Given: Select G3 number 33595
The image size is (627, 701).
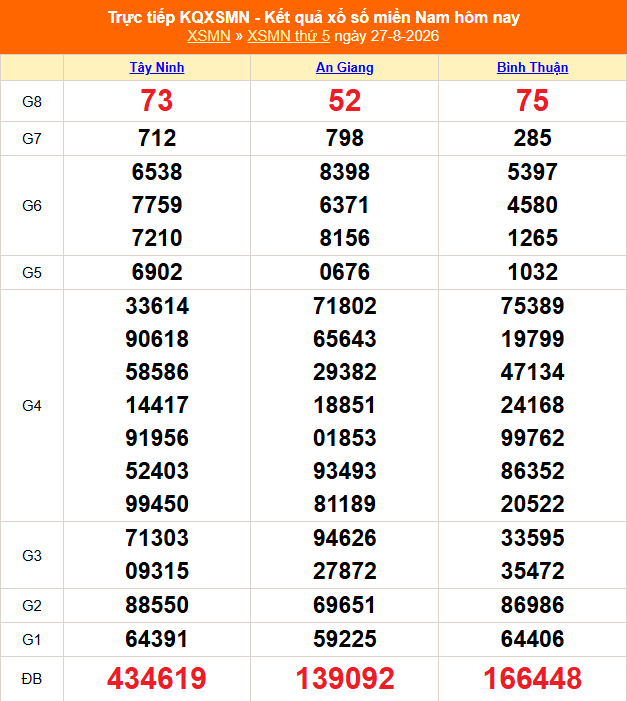Looking at the screenshot, I should pos(532,538).
